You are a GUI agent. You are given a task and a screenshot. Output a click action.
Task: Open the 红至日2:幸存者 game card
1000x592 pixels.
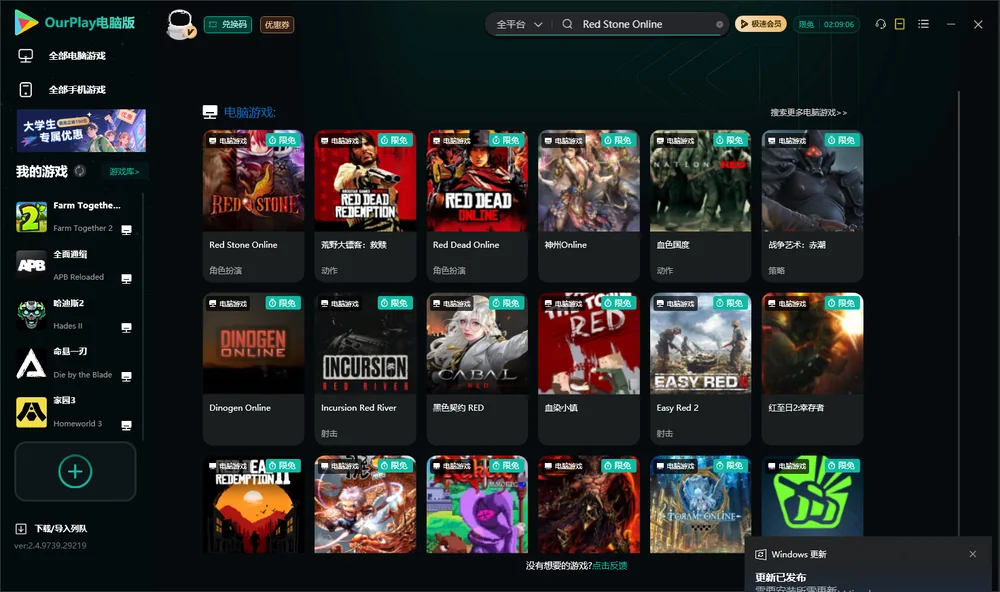(x=812, y=369)
